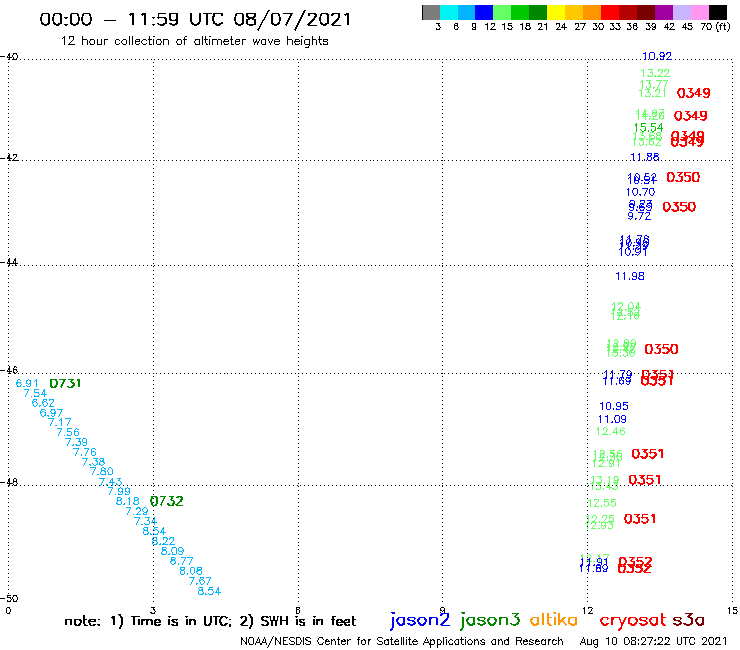Click the generation timestamp 'Aug 10 08:27:22 UTC 2021'
The height and width of the screenshot is (650, 740).
pos(654,641)
